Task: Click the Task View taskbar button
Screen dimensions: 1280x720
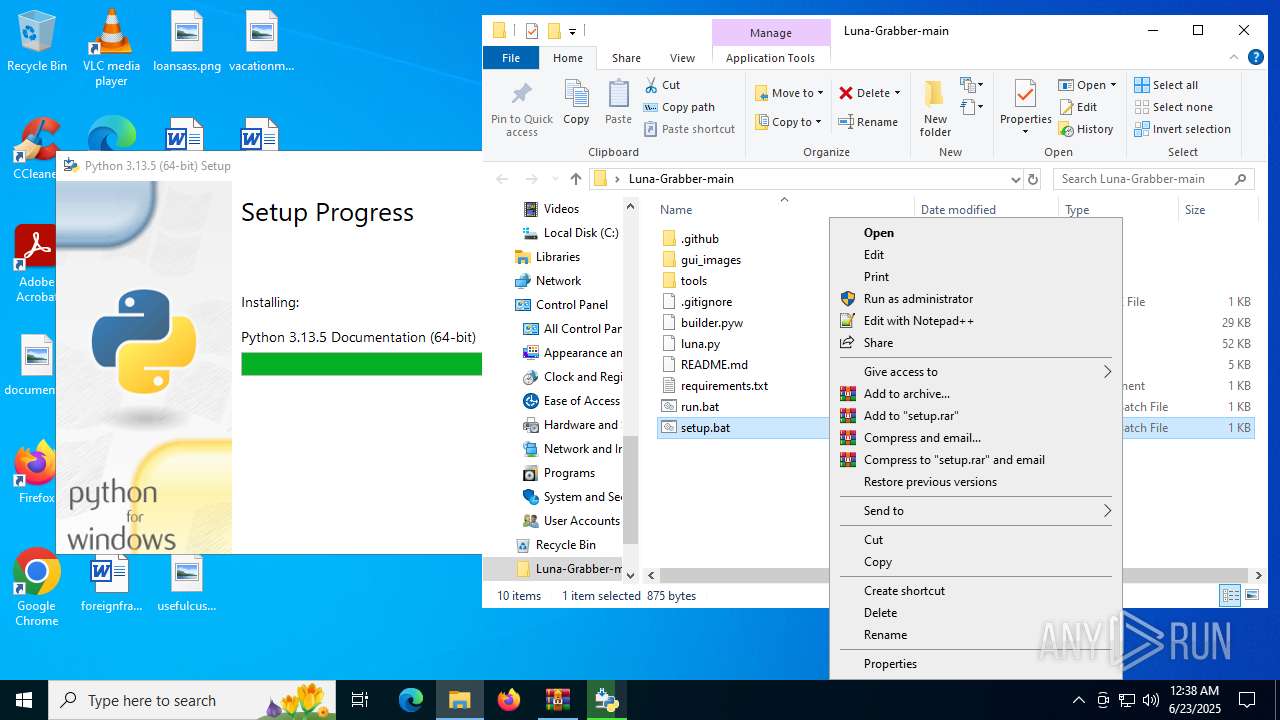Action: point(360,700)
